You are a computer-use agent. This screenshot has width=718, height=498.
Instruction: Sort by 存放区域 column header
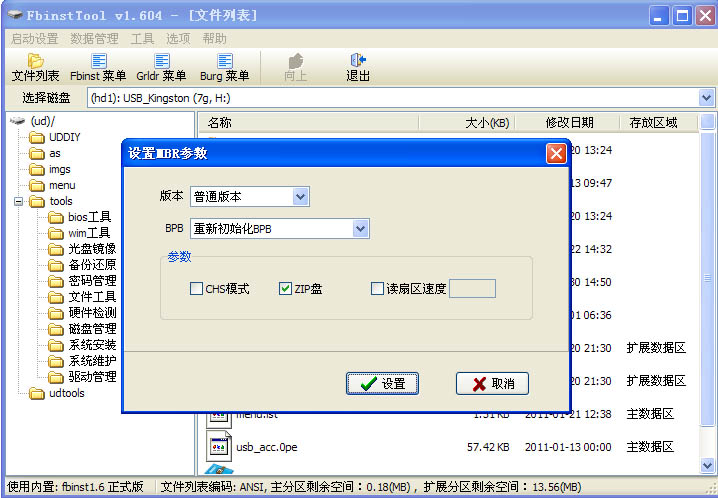click(x=658, y=123)
